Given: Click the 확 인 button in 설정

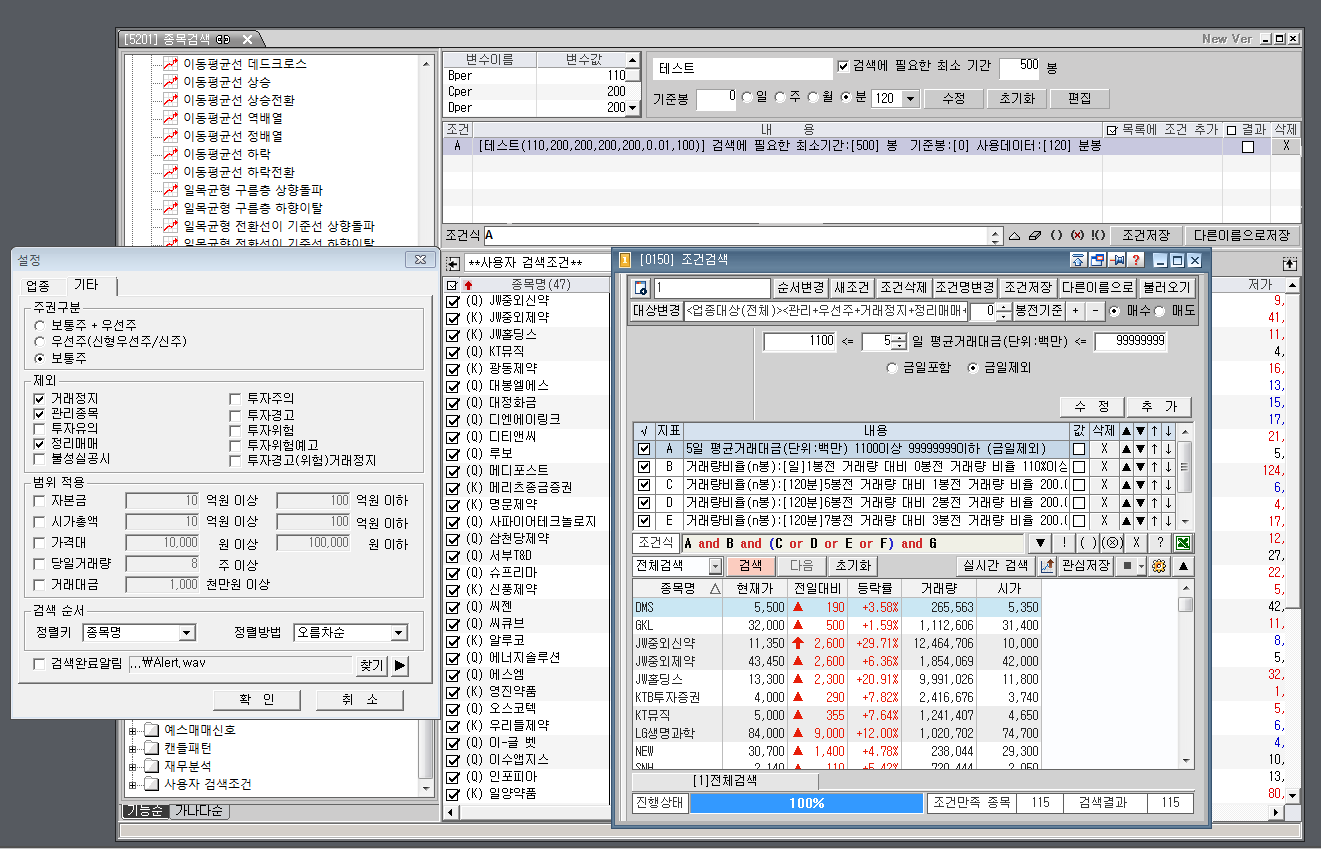Looking at the screenshot, I should click(255, 700).
